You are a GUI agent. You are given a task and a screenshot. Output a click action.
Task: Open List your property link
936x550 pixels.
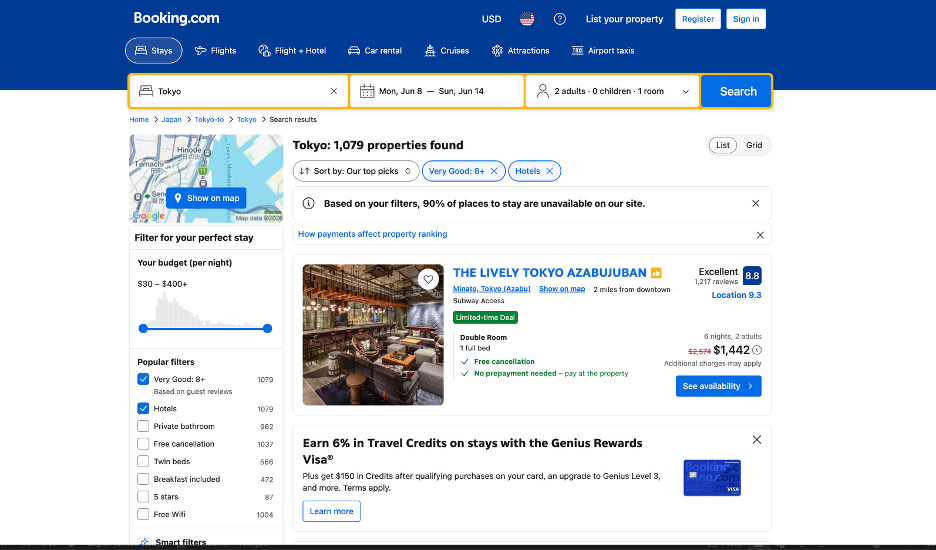(x=624, y=19)
